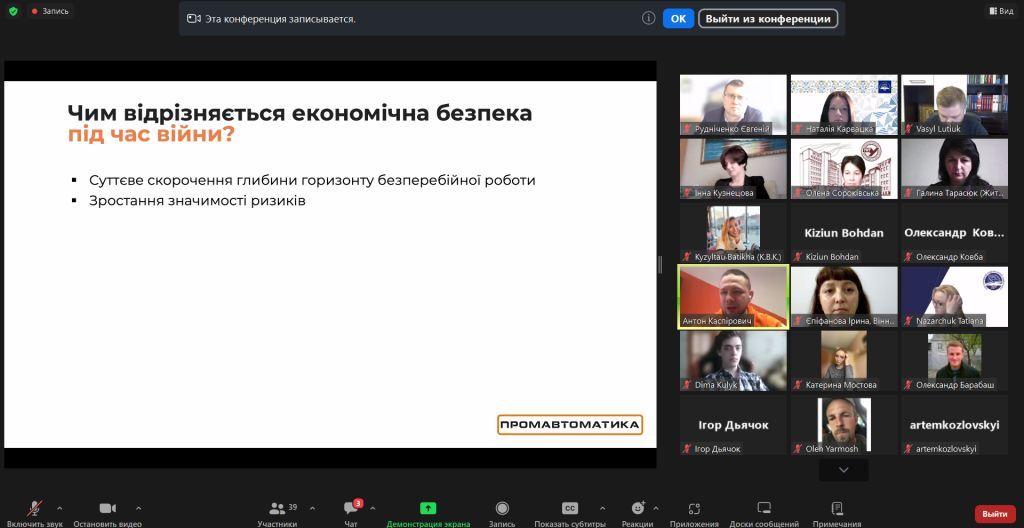Open the Примечания notes panel

[x=837, y=514]
